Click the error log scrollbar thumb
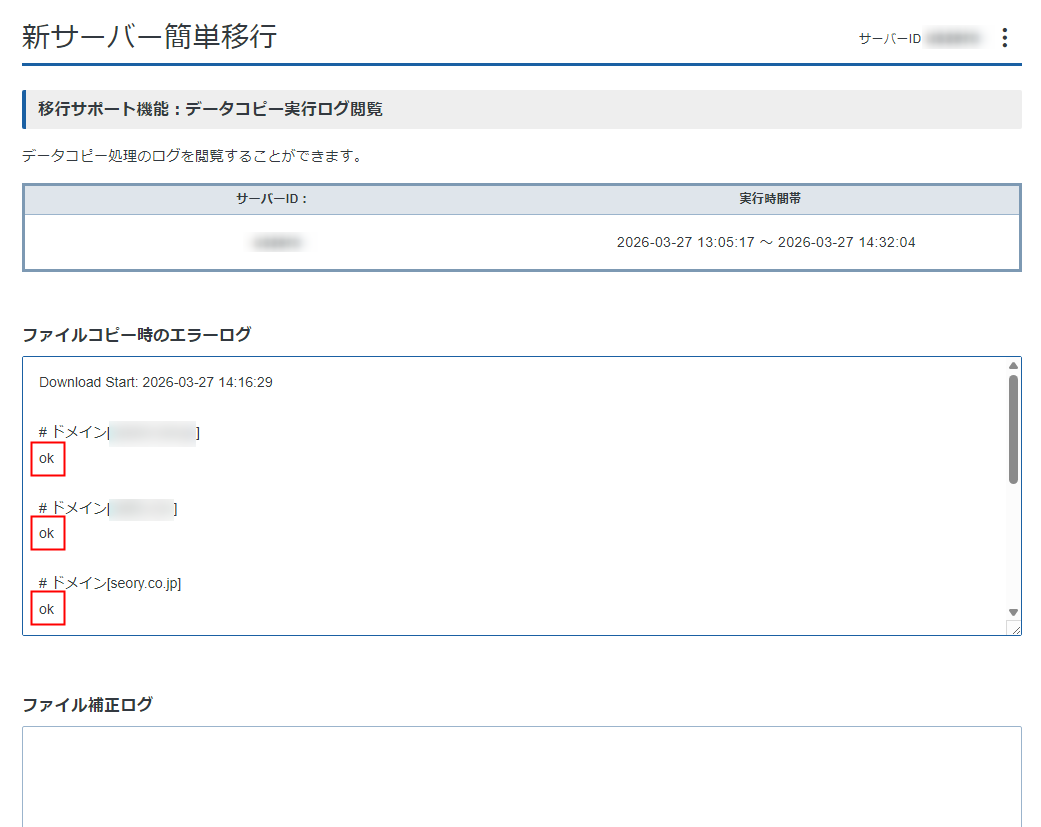This screenshot has width=1041, height=827. pyautogui.click(x=1013, y=429)
